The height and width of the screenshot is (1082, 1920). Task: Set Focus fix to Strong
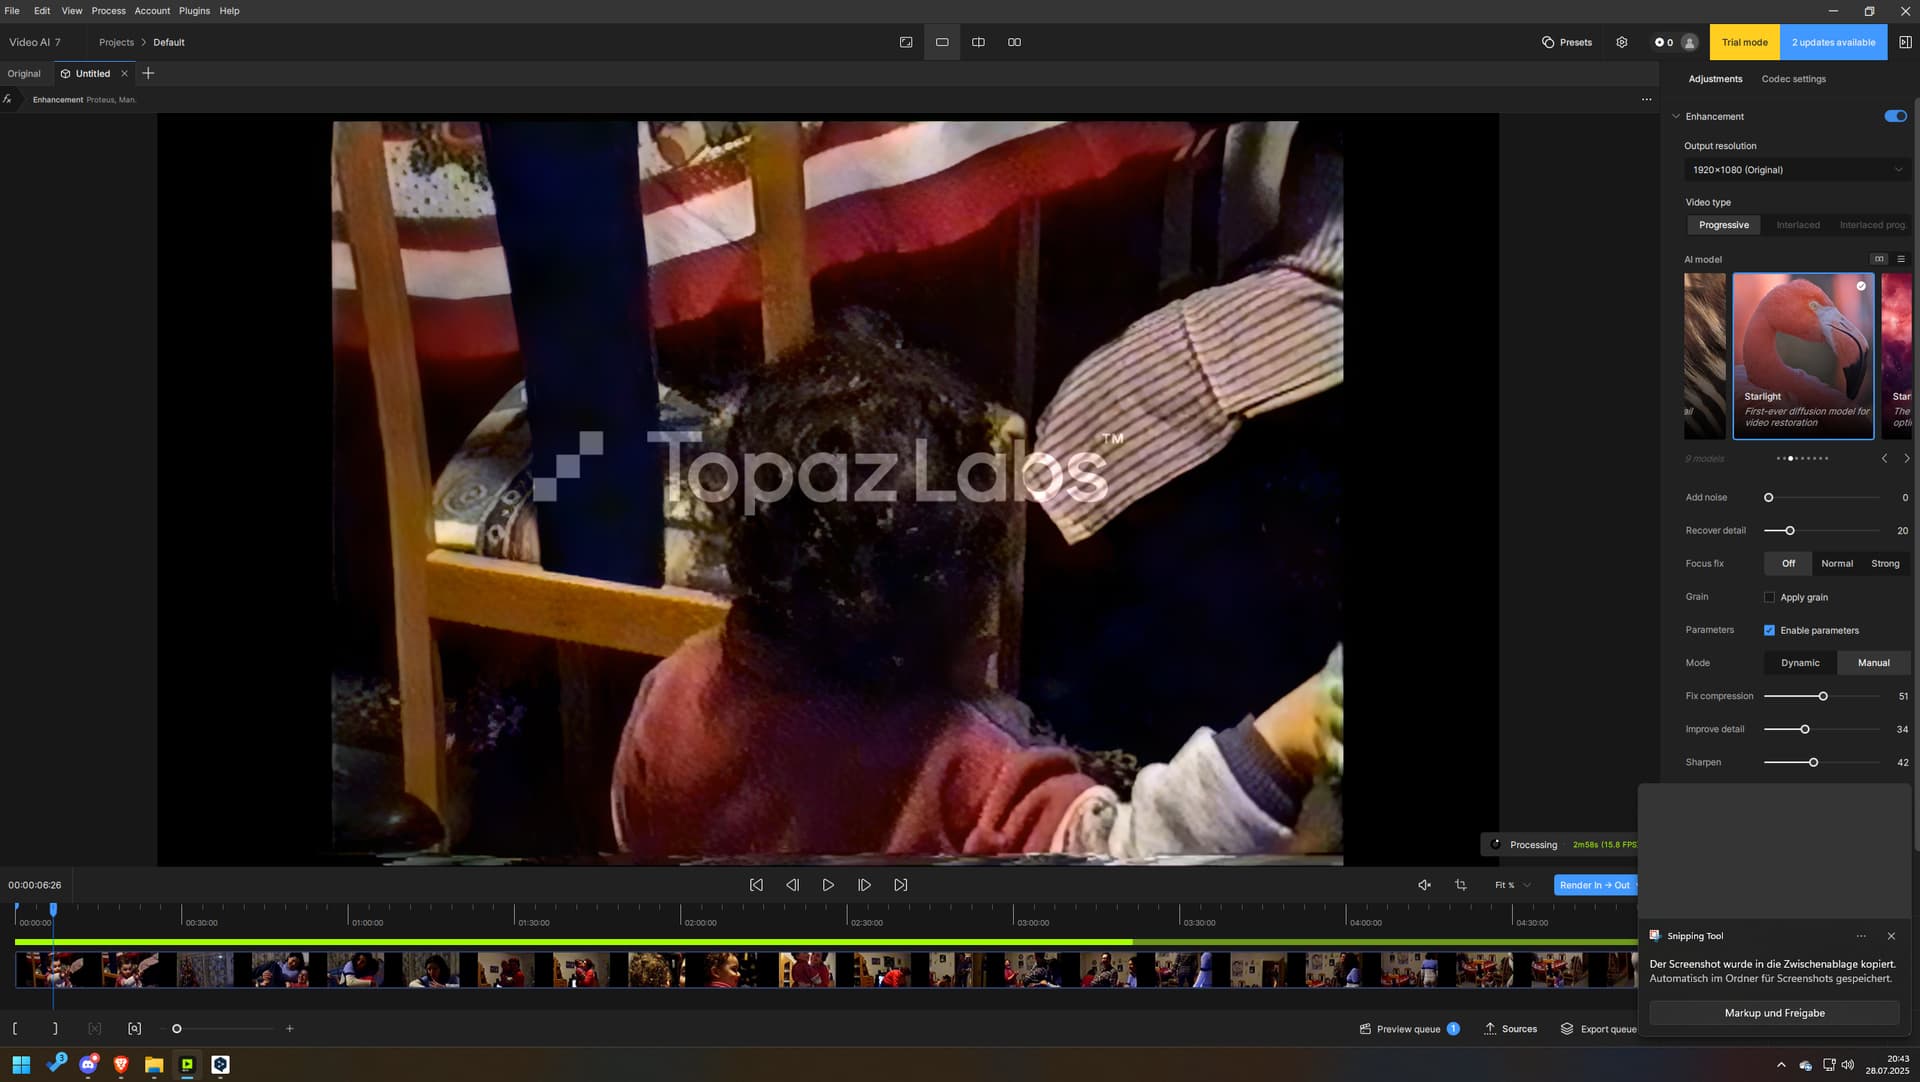(x=1885, y=564)
